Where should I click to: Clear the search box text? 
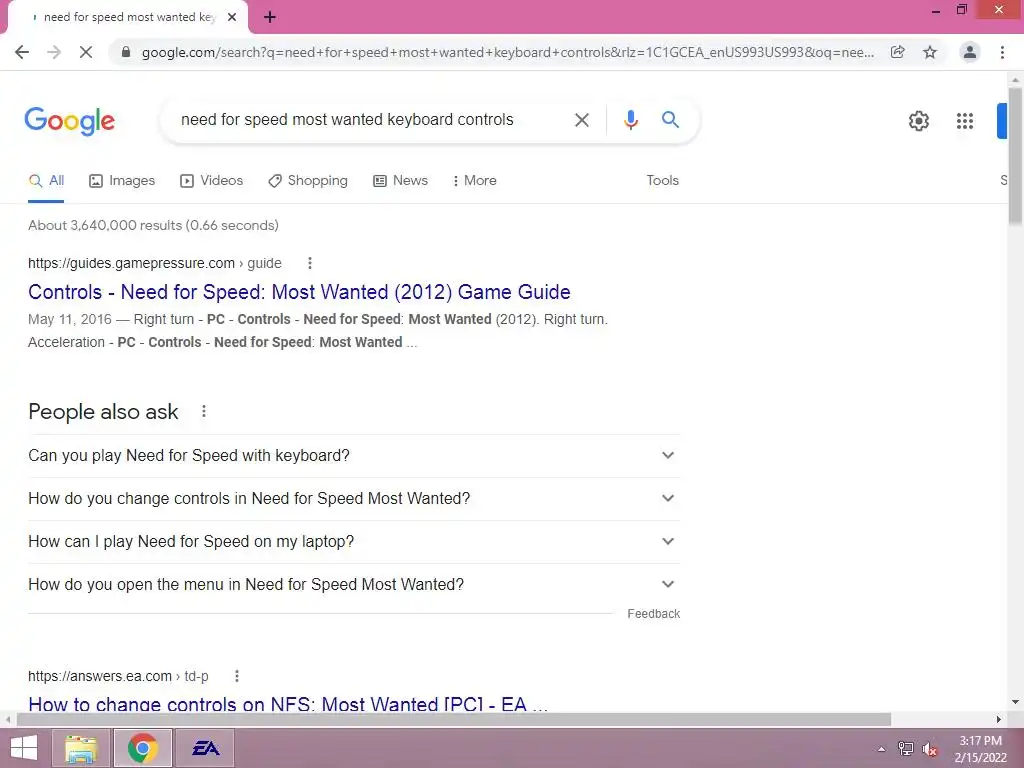point(581,120)
